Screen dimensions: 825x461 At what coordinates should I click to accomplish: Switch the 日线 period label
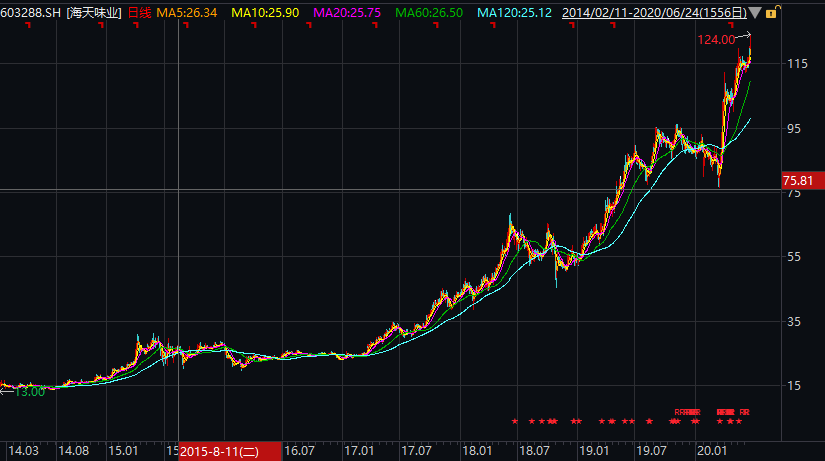(139, 13)
